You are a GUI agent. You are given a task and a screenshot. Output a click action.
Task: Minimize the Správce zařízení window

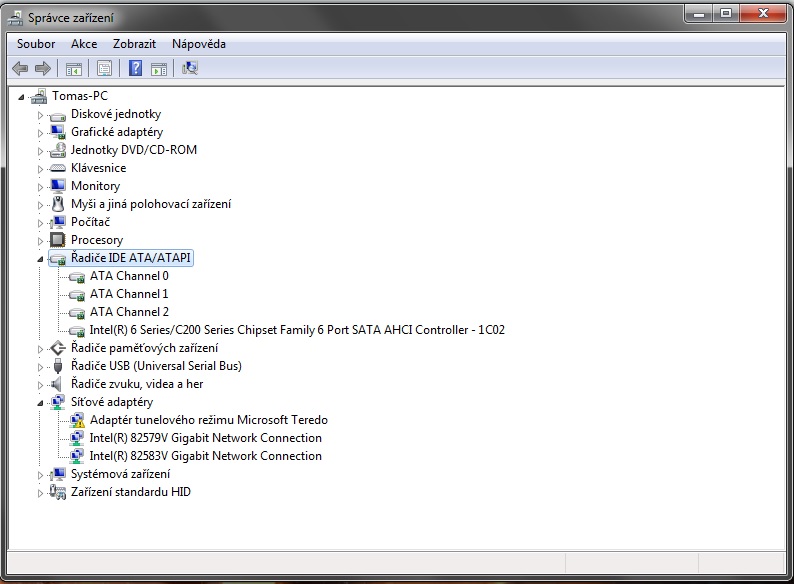[699, 14]
